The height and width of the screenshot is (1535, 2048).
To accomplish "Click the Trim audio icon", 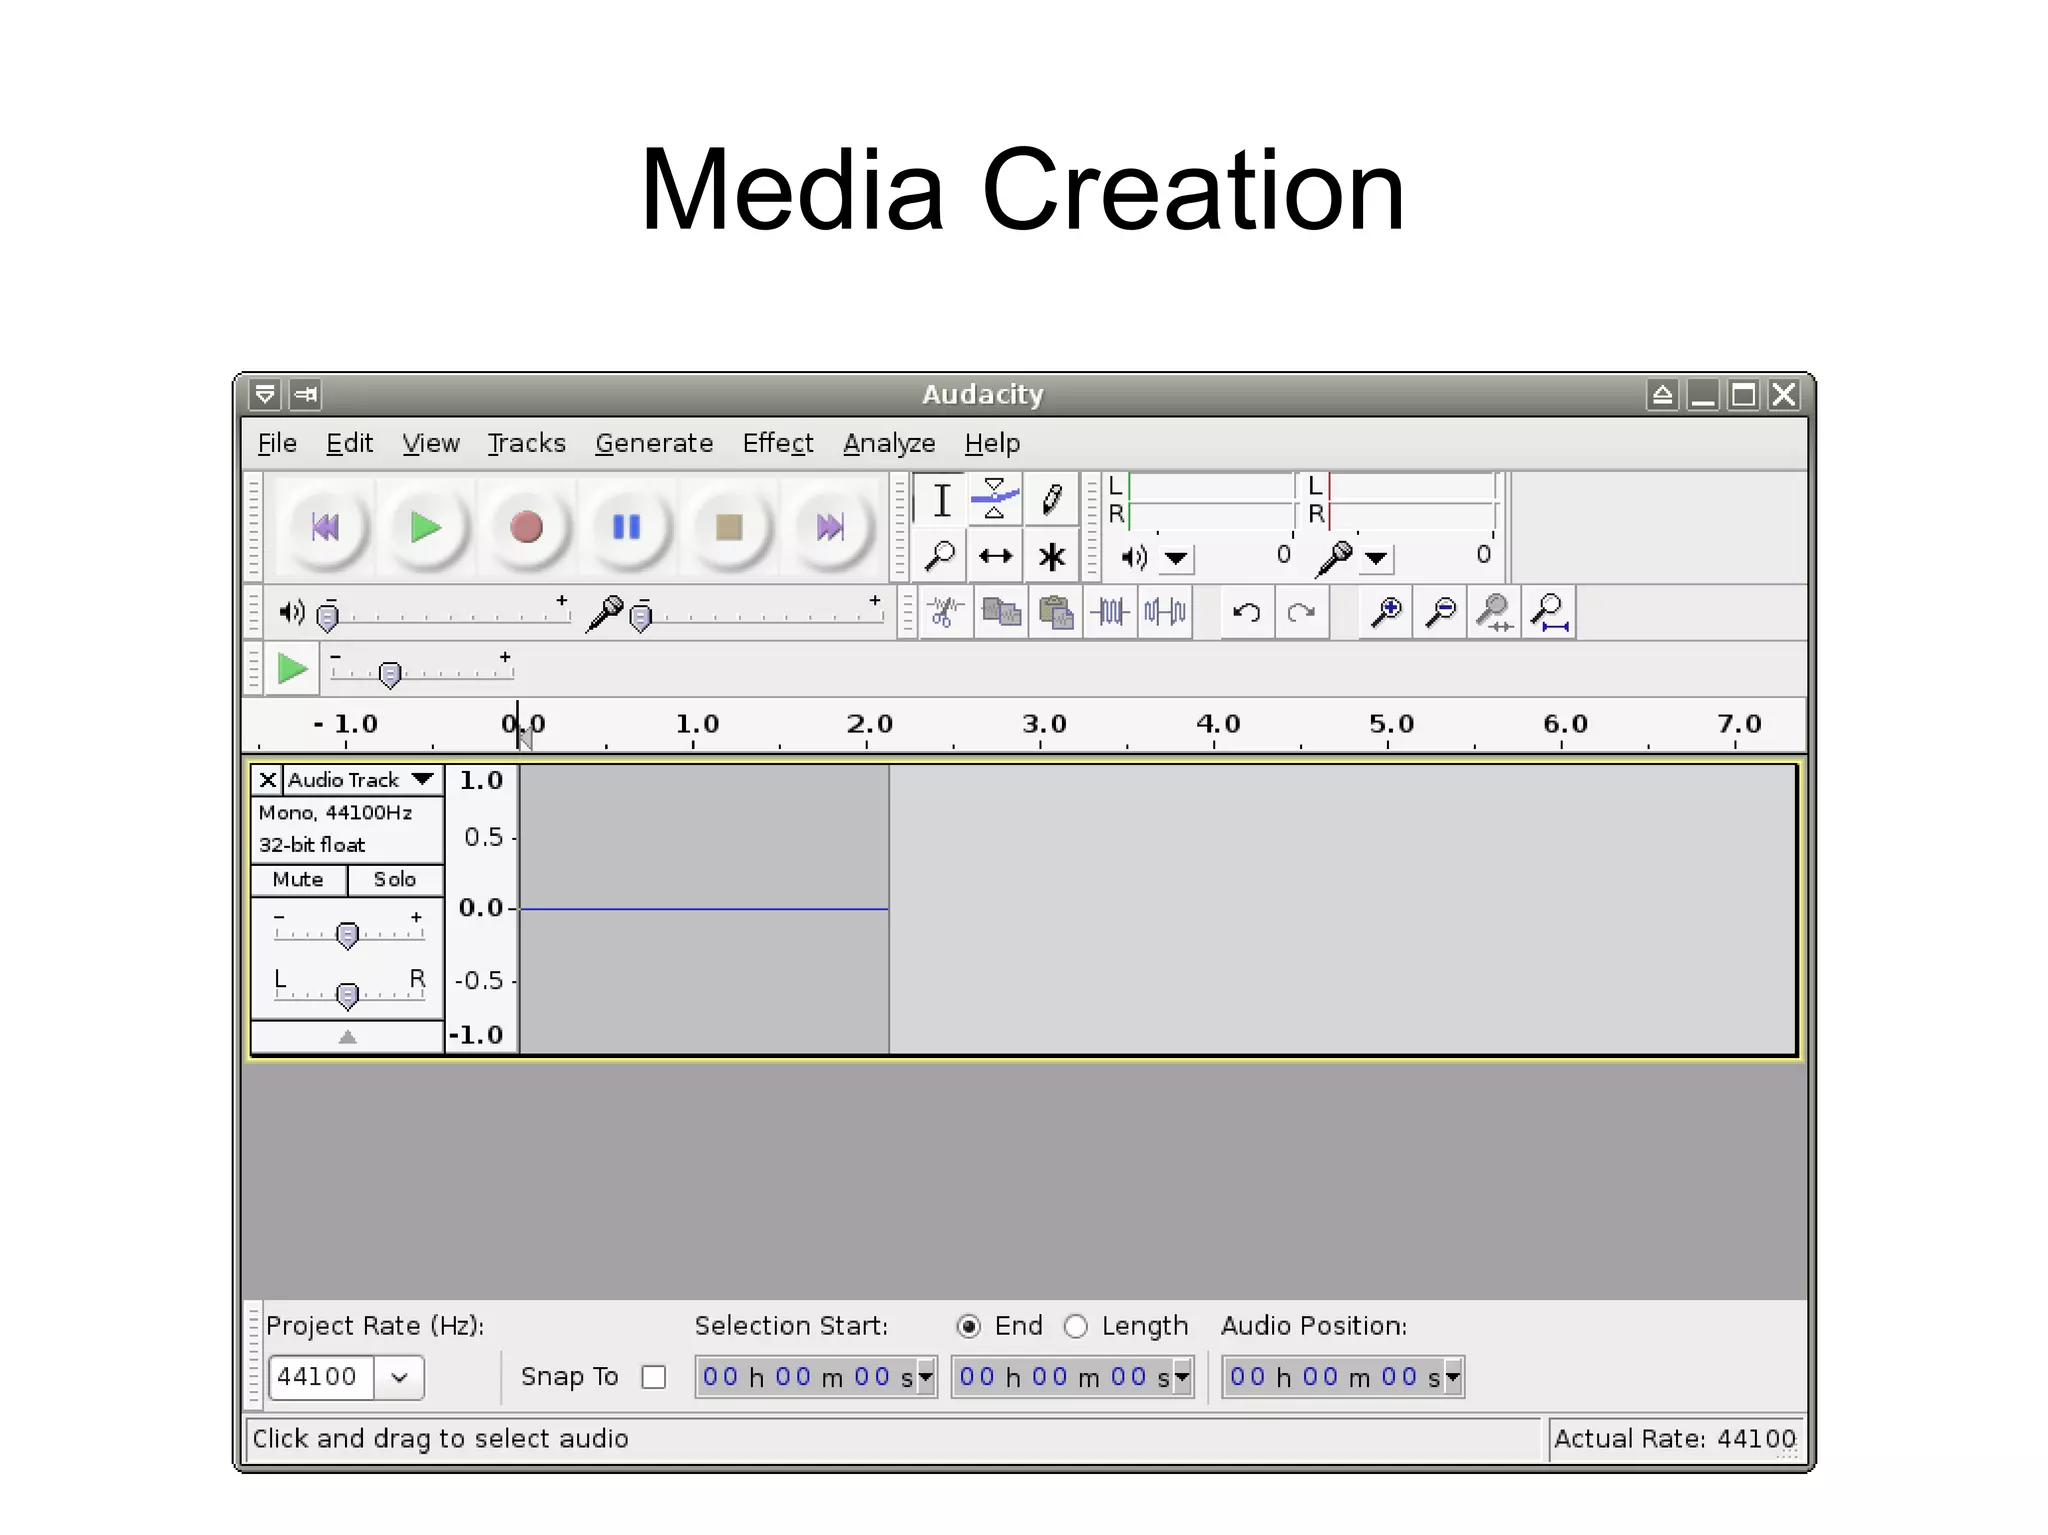I will [1110, 612].
